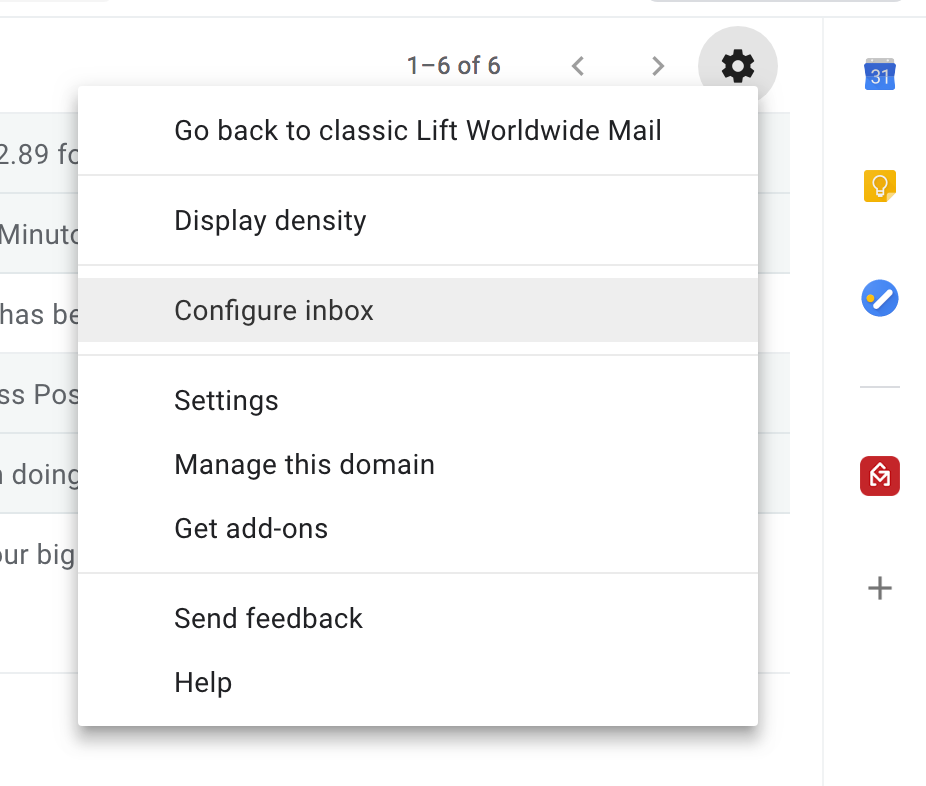Open the email row showing 'ss Pos'
Image resolution: width=926 pixels, height=786 pixels.
point(38,394)
